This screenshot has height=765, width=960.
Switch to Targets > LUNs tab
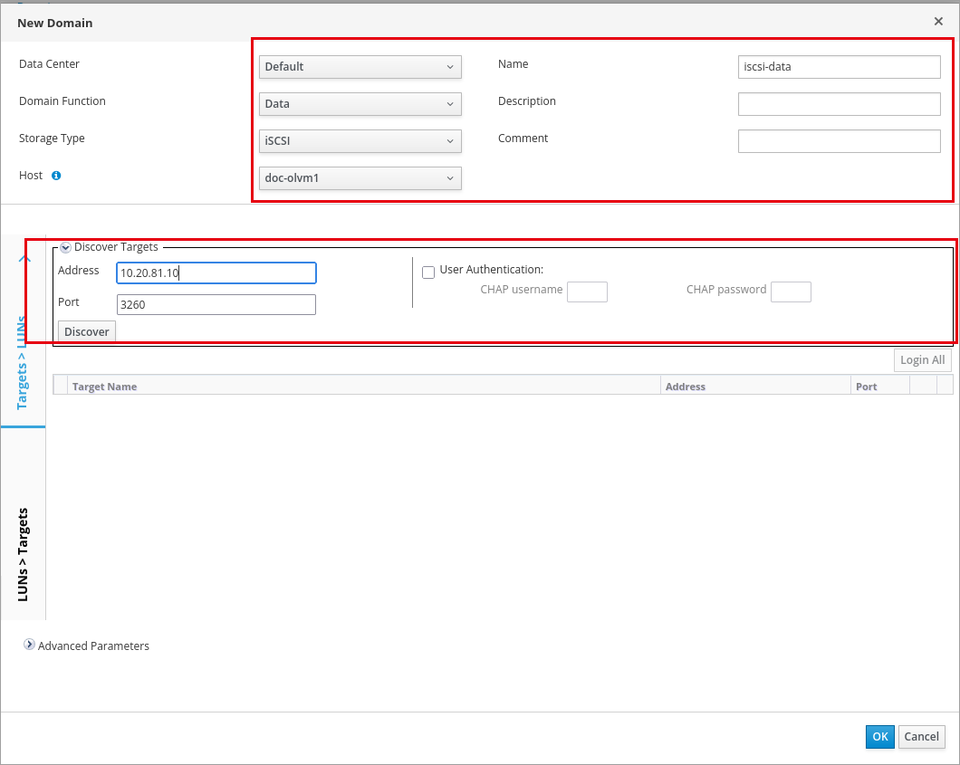tap(22, 361)
